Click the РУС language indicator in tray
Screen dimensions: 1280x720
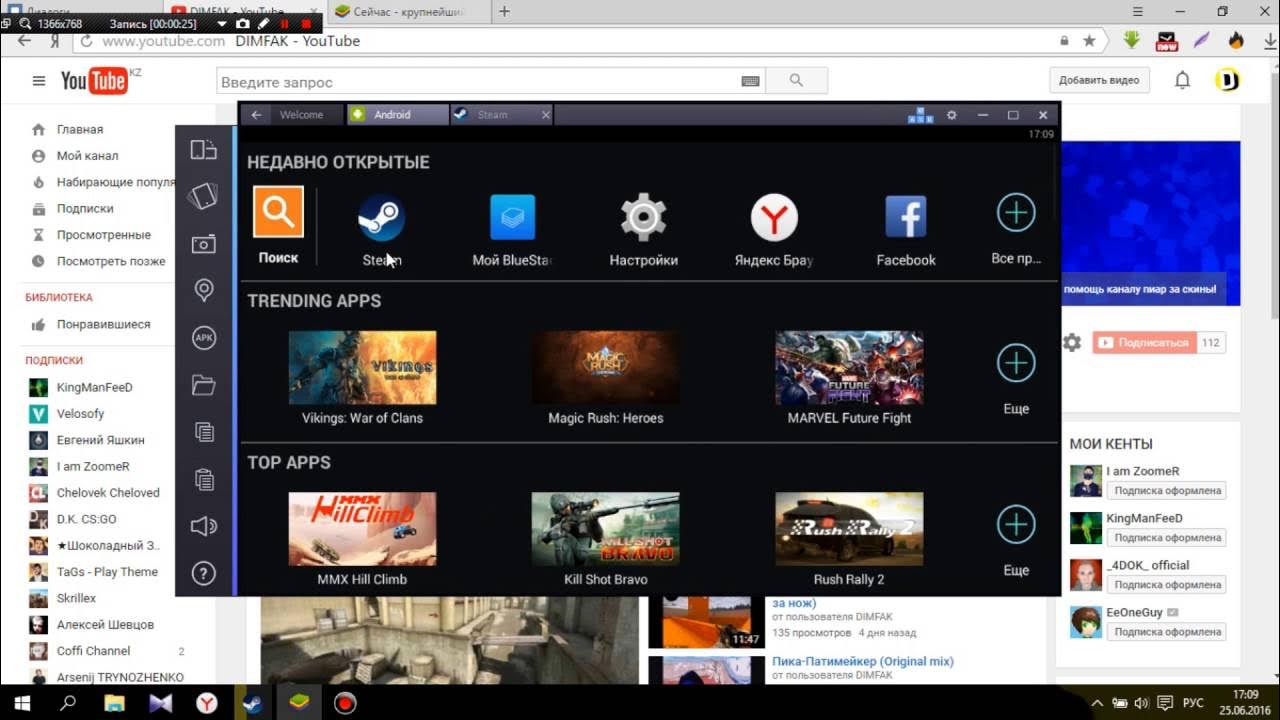[1193, 703]
